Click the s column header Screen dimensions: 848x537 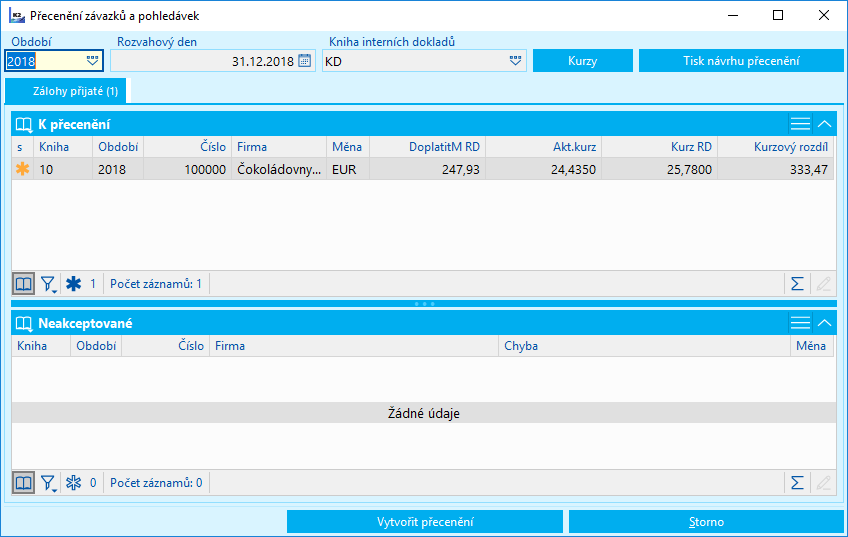click(23, 147)
